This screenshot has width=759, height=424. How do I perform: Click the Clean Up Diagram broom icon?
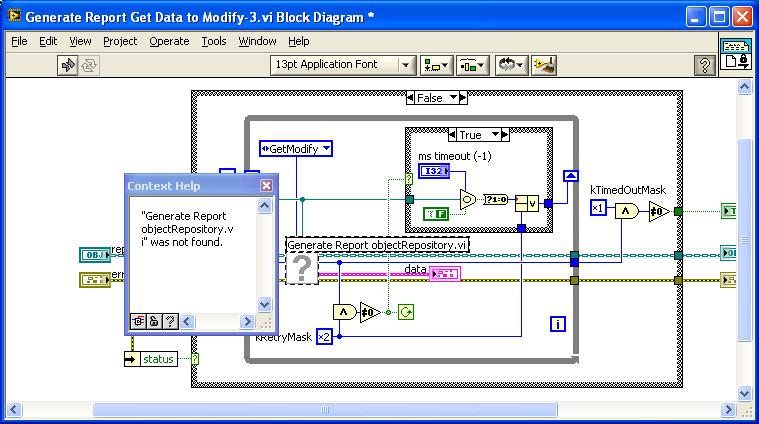[544, 65]
